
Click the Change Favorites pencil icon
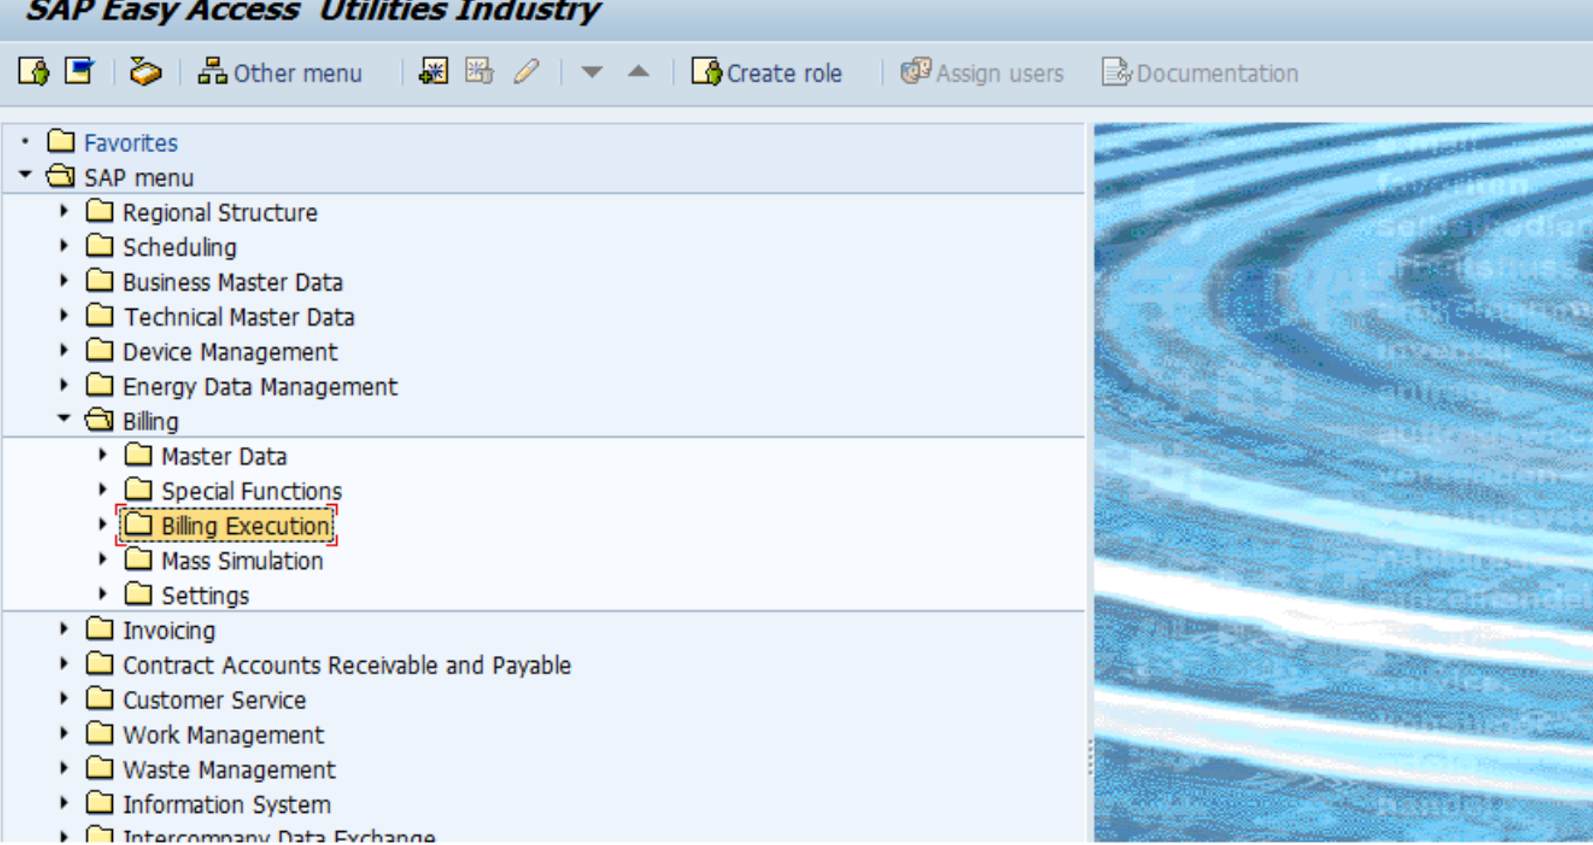coord(526,72)
